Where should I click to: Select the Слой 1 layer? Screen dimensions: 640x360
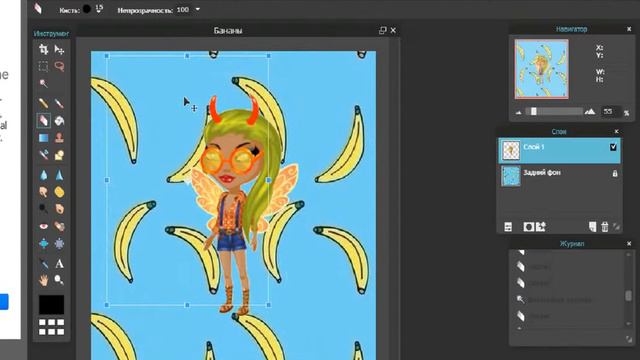559,151
